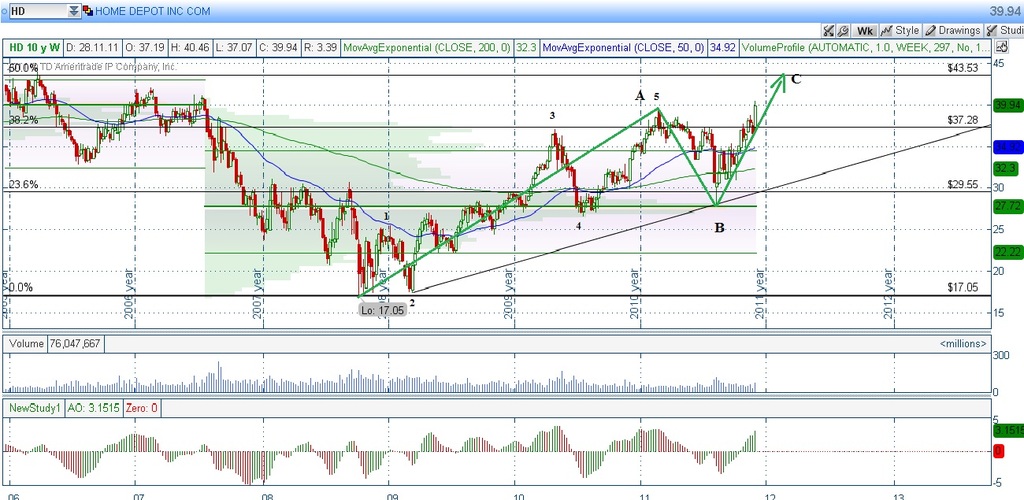Click the 0.0% retracement label
This screenshot has height=500, width=1024.
point(20,287)
